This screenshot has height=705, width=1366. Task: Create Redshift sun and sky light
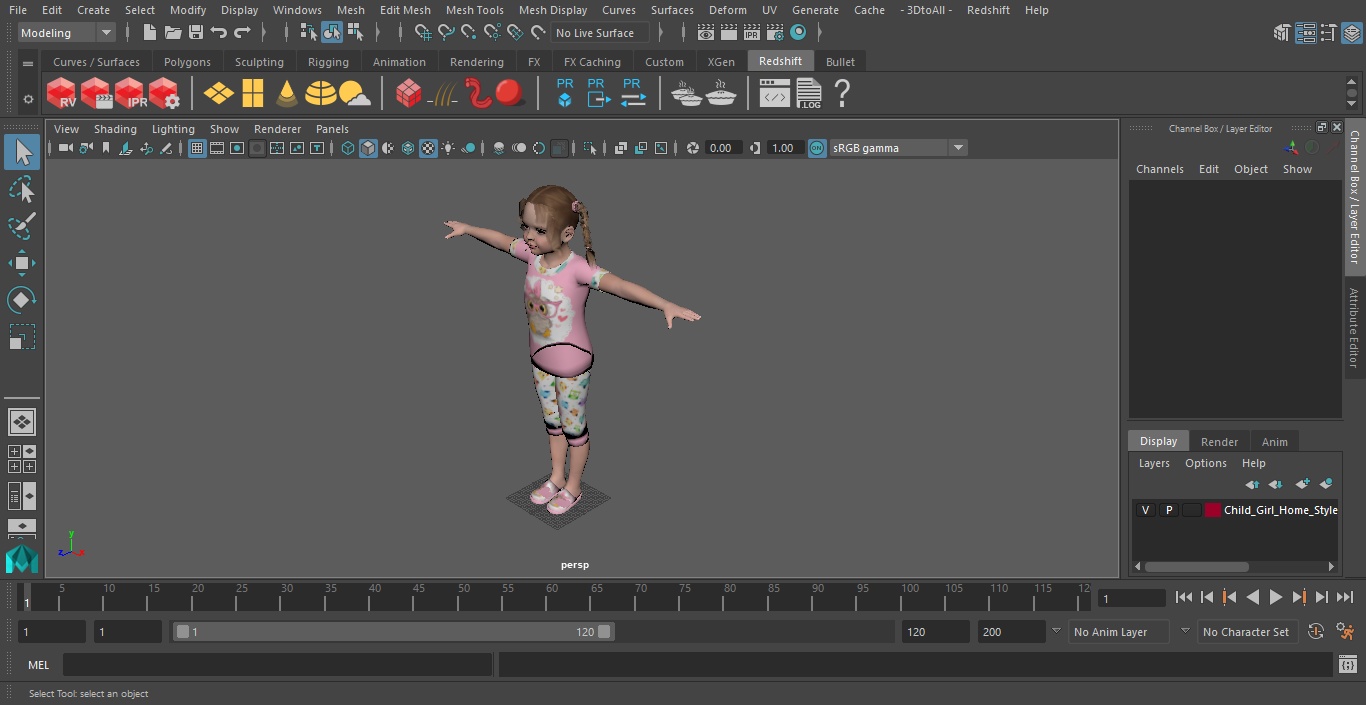pos(355,94)
